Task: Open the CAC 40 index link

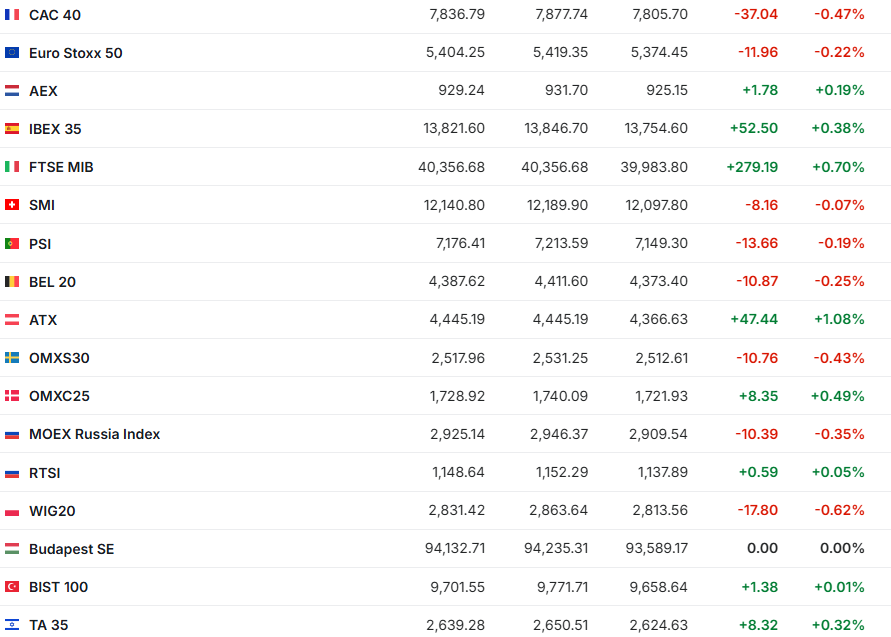Action: [x=55, y=14]
